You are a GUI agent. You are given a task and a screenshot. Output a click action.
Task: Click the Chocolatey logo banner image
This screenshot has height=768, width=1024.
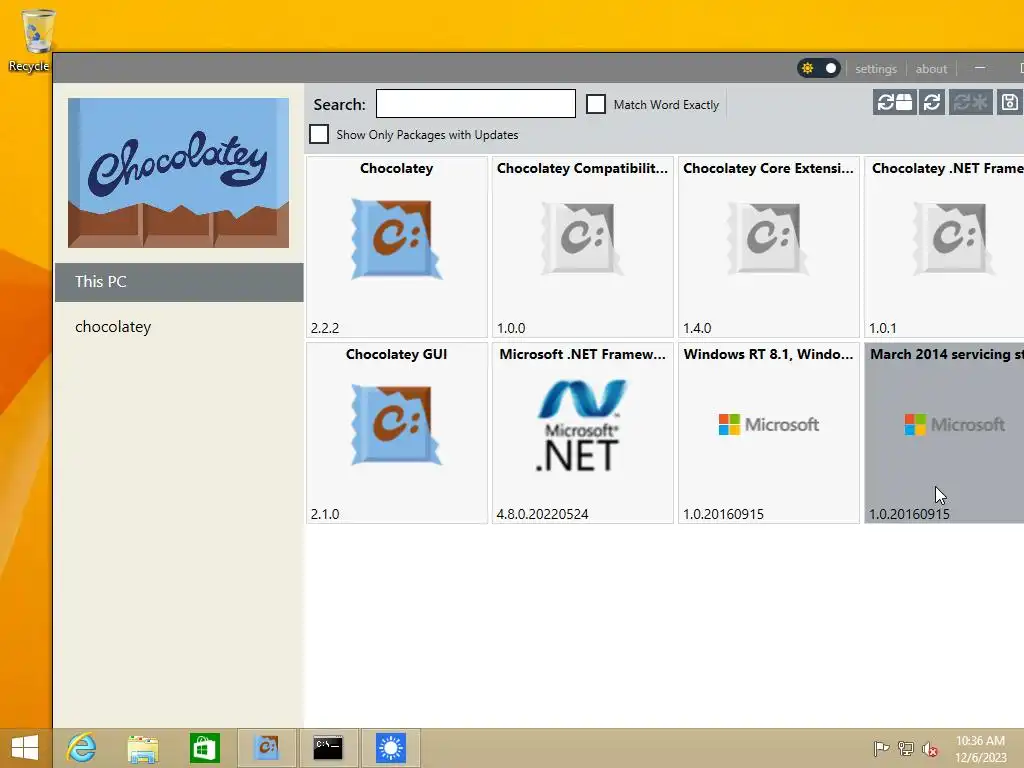coord(178,173)
